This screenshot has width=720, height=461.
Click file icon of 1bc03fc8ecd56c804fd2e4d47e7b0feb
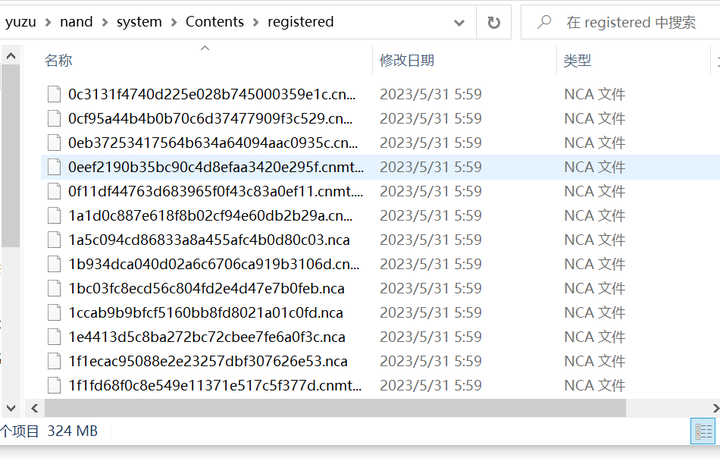pos(54,289)
